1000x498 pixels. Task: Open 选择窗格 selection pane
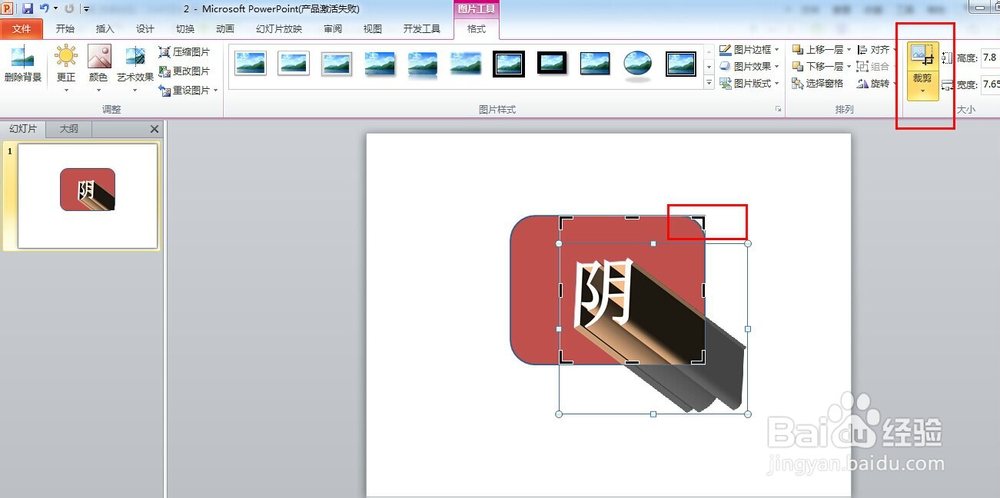(818, 84)
